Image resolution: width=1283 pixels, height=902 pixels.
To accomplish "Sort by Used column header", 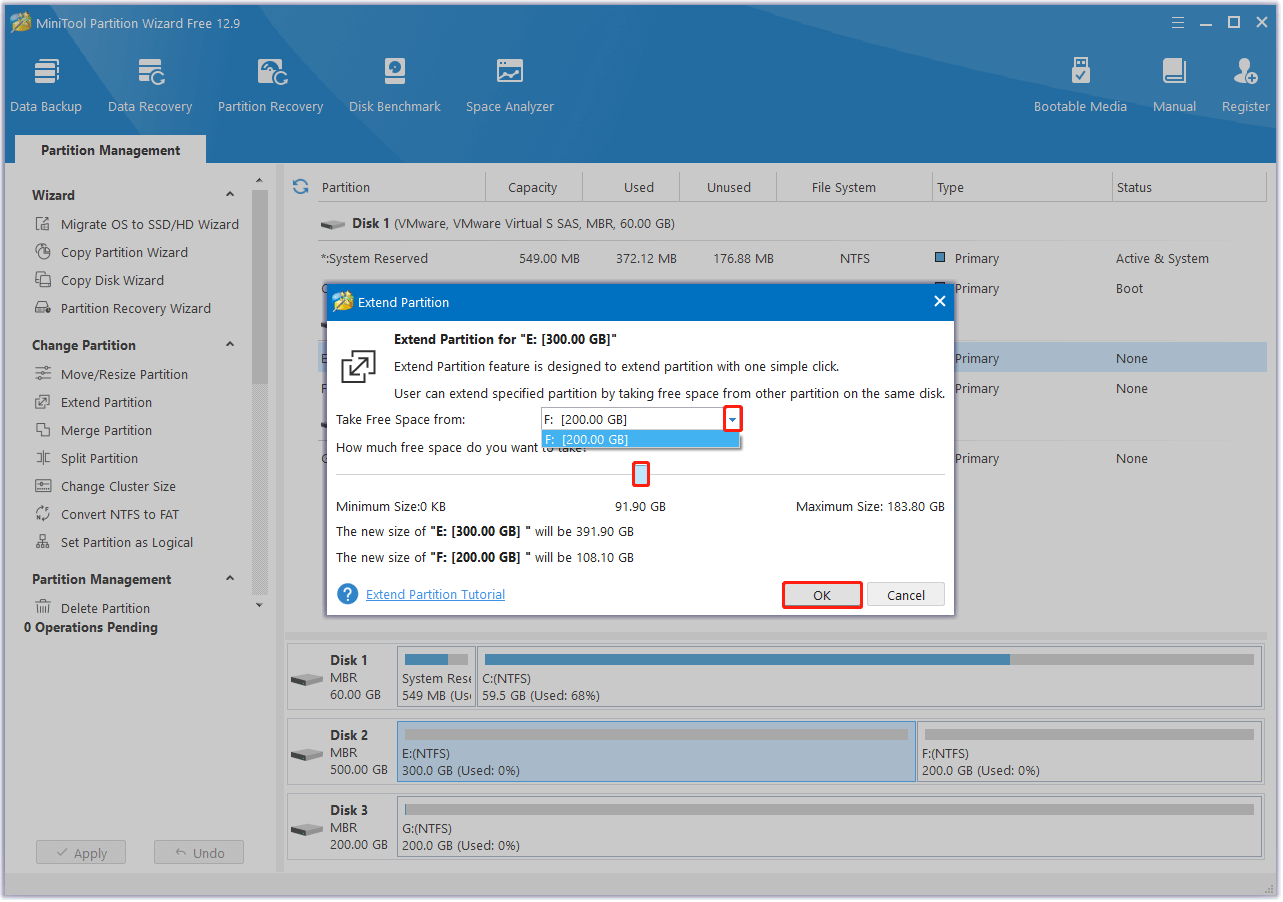I will click(x=639, y=187).
